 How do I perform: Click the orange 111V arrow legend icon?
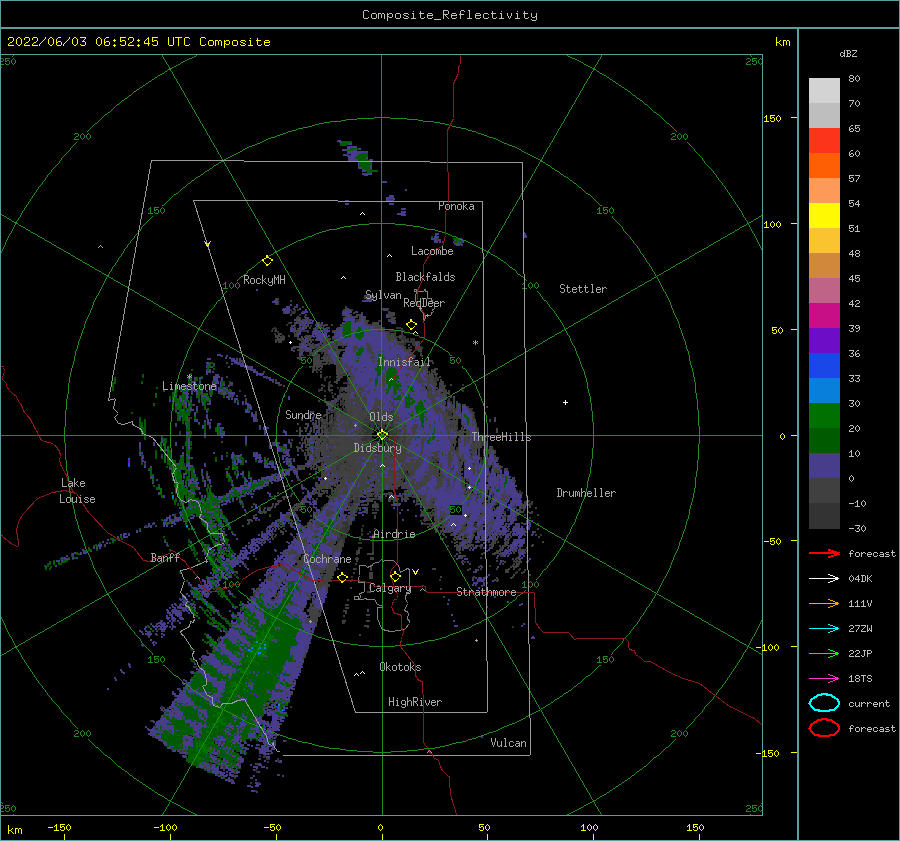point(824,603)
